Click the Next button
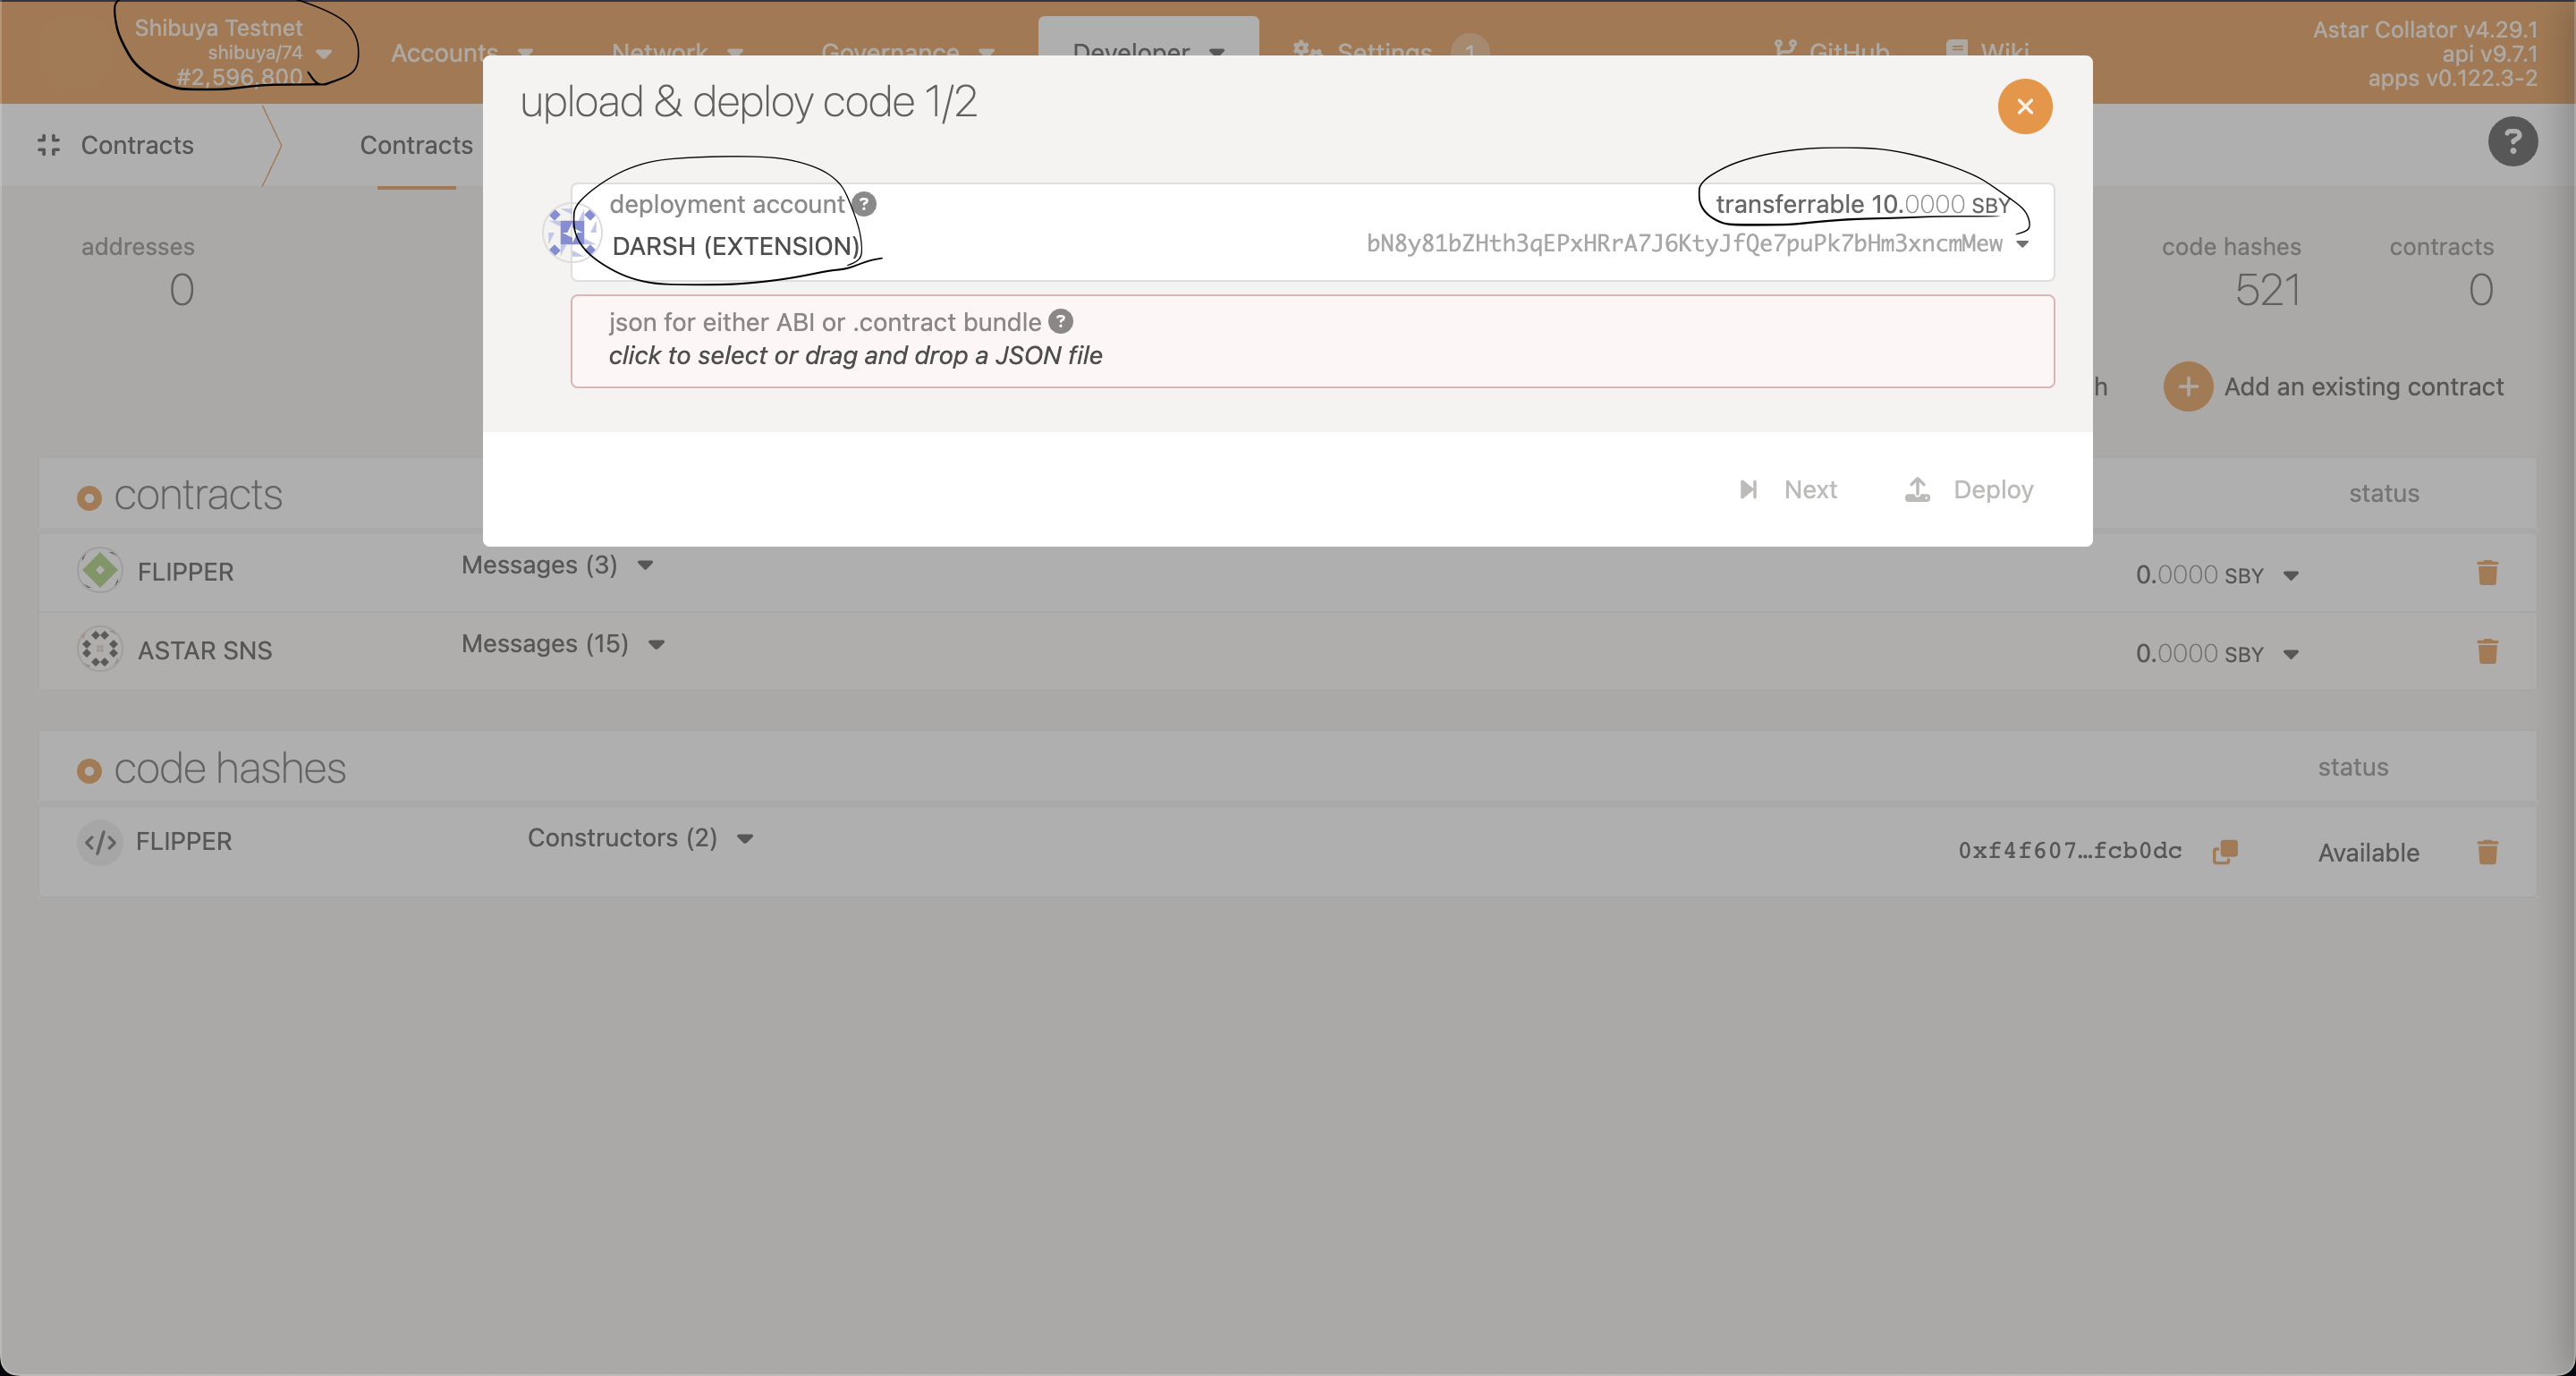Screen dimensions: 2576x1376 tap(1789, 490)
